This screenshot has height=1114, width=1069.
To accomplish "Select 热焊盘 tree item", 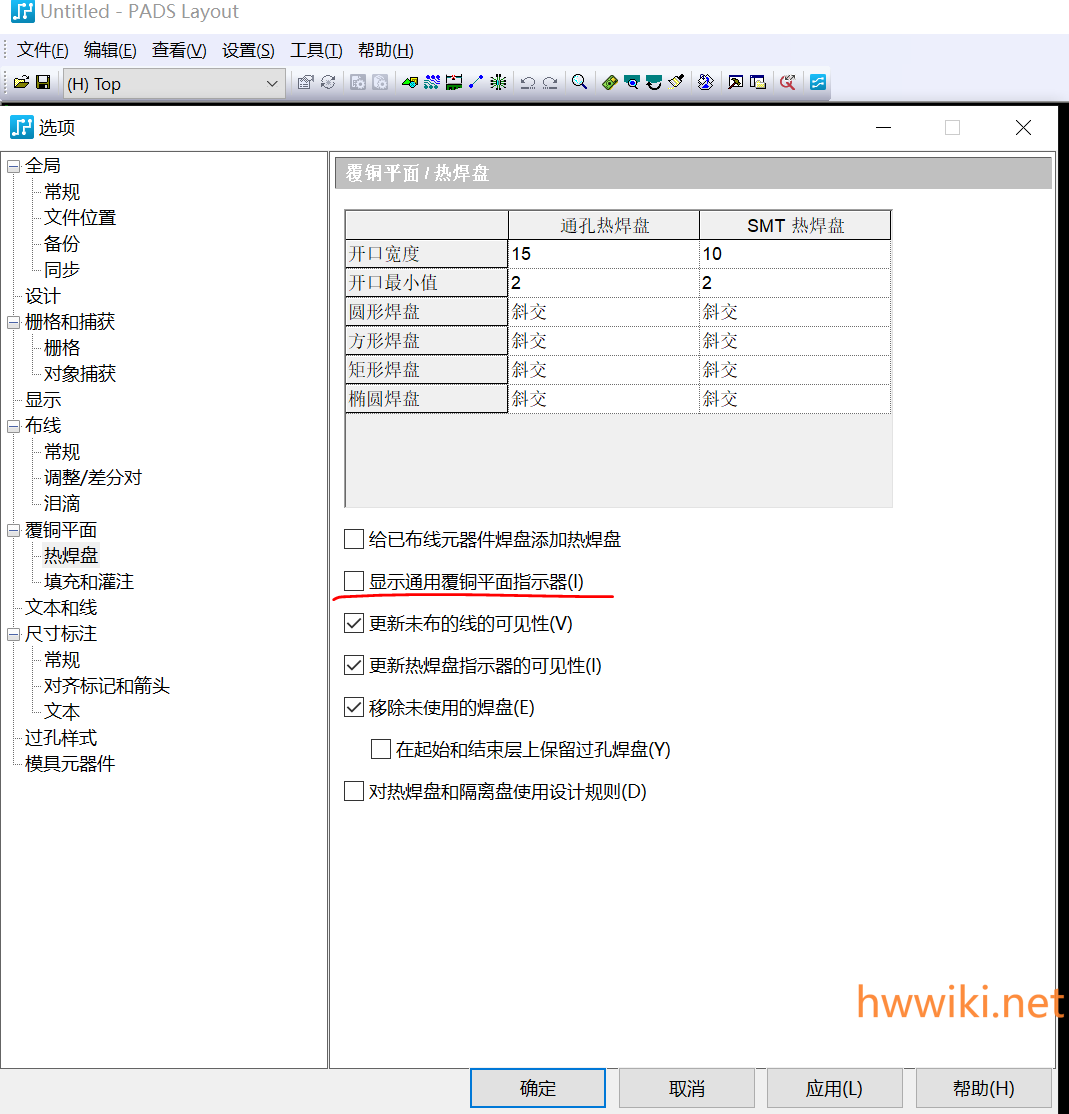I will (71, 556).
